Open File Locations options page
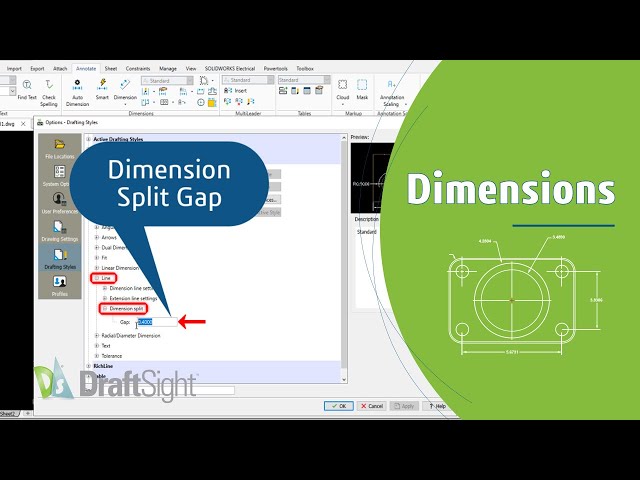Image resolution: width=640 pixels, height=480 pixels. 60,149
